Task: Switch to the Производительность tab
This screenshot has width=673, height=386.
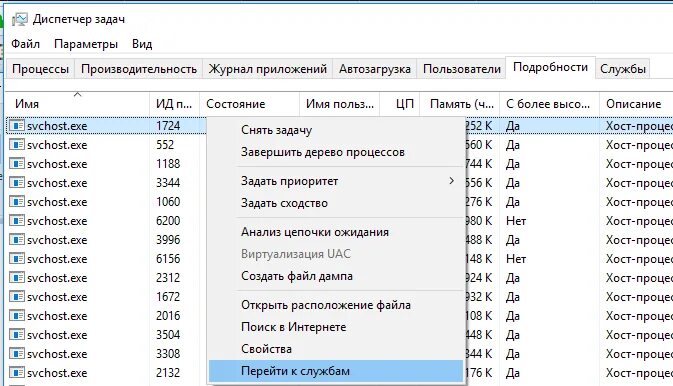Action: [139, 69]
